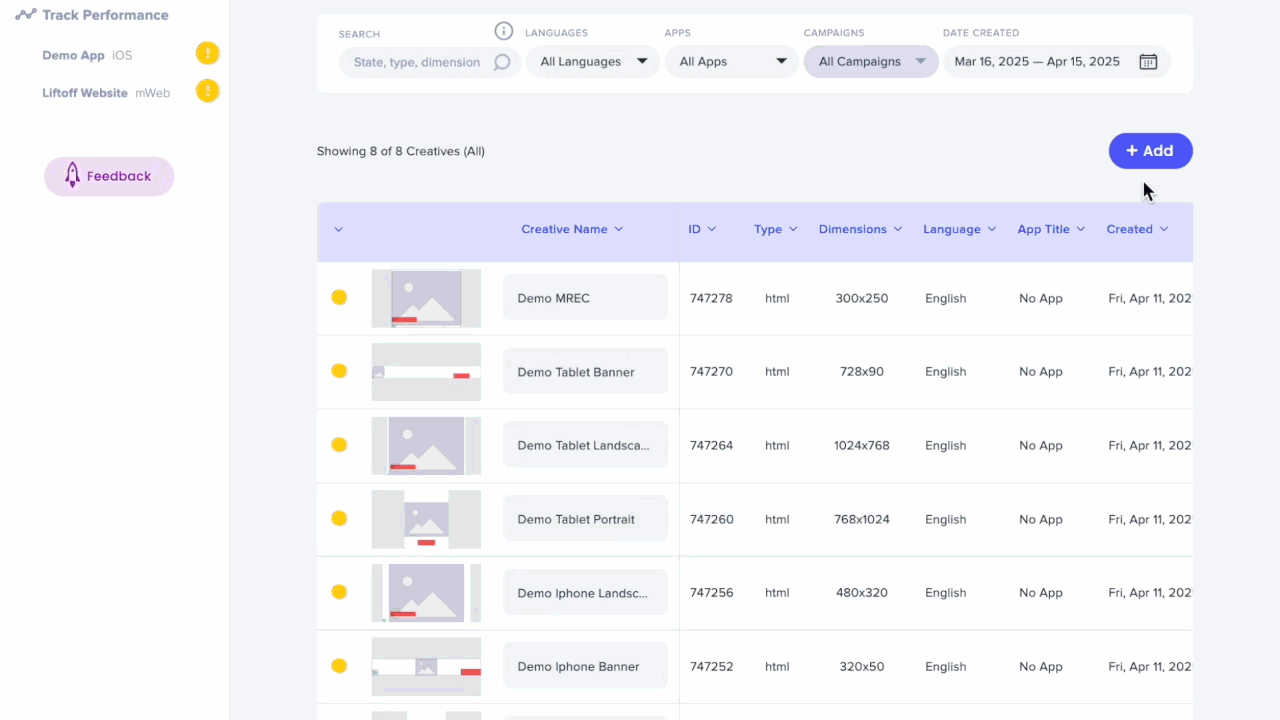Focus the search input field
This screenshot has width=1280, height=720.
[418, 62]
